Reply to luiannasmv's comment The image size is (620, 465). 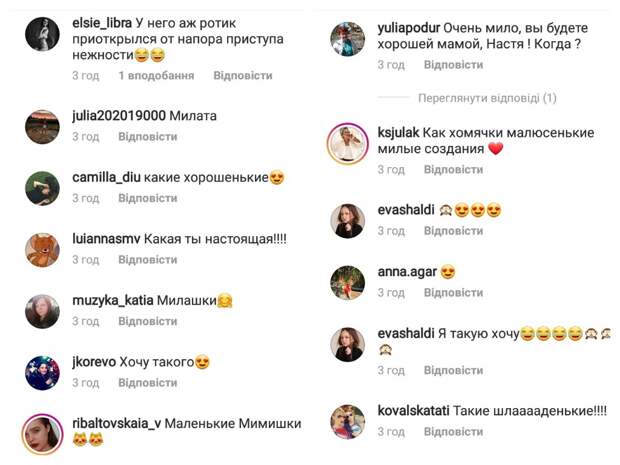(x=147, y=260)
